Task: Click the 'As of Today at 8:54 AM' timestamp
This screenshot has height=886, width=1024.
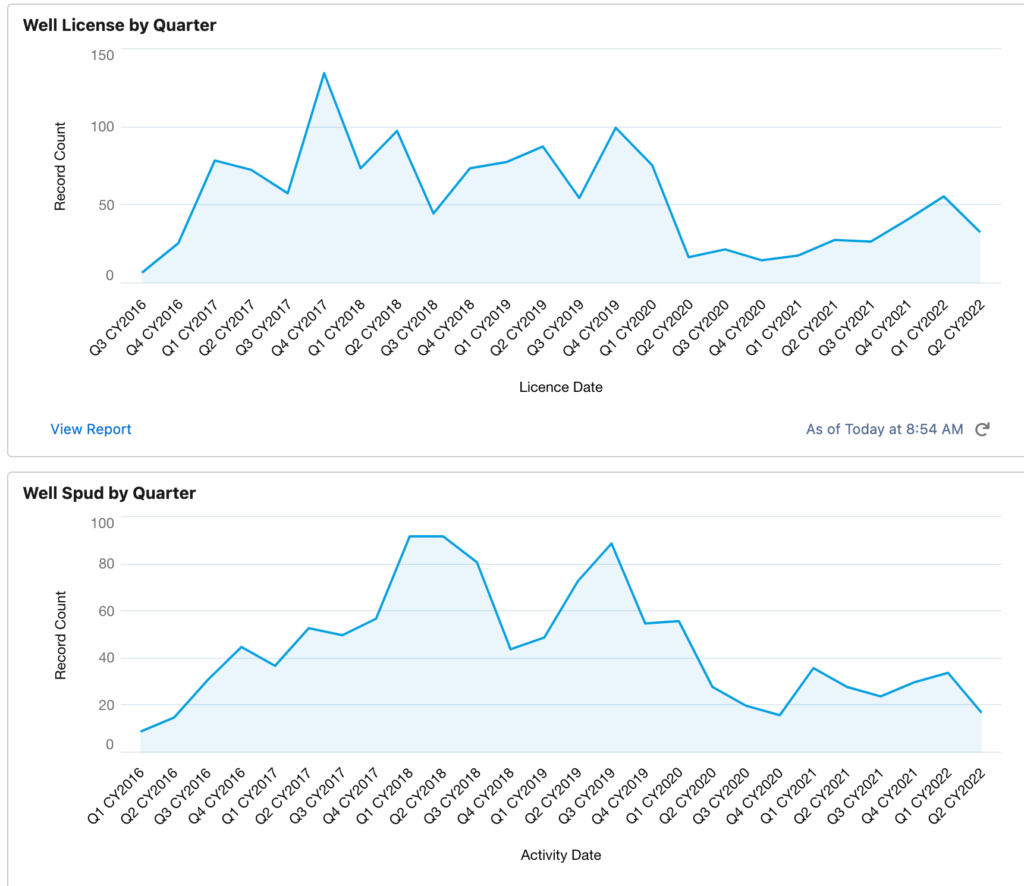Action: point(884,429)
